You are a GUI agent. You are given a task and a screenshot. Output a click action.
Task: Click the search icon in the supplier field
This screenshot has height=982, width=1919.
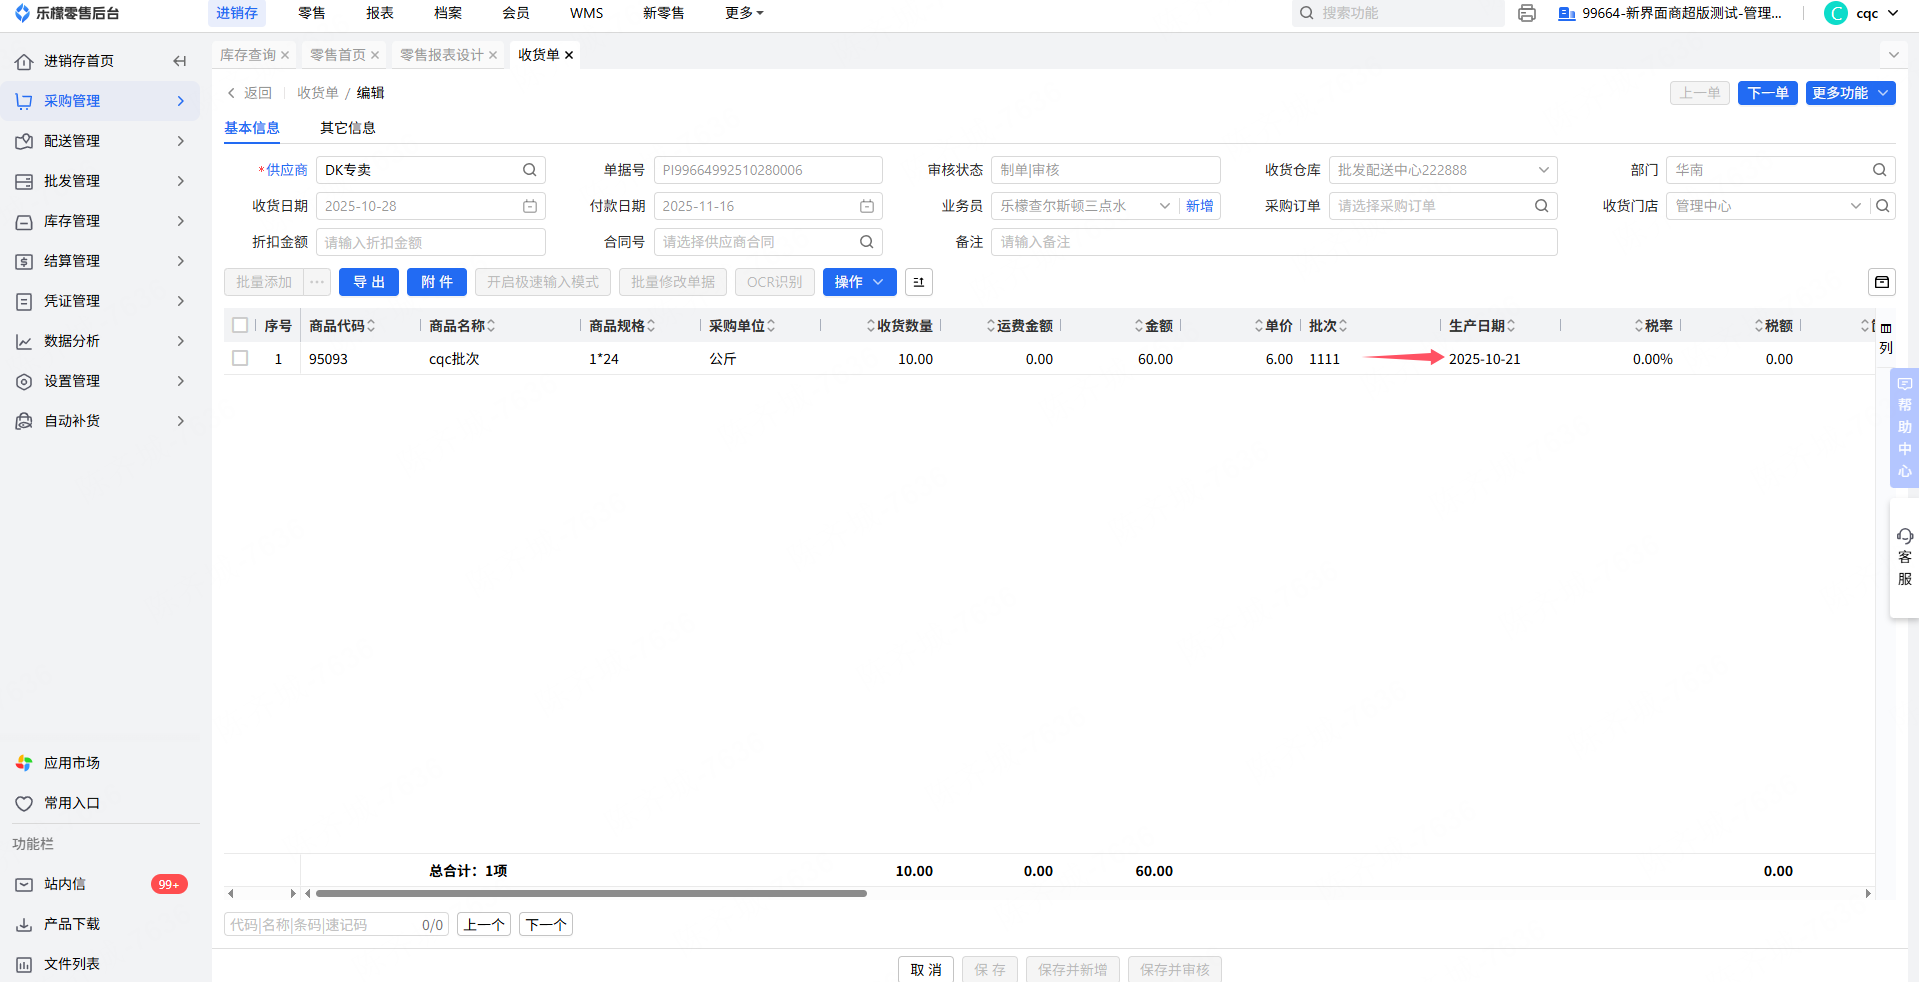(x=529, y=170)
